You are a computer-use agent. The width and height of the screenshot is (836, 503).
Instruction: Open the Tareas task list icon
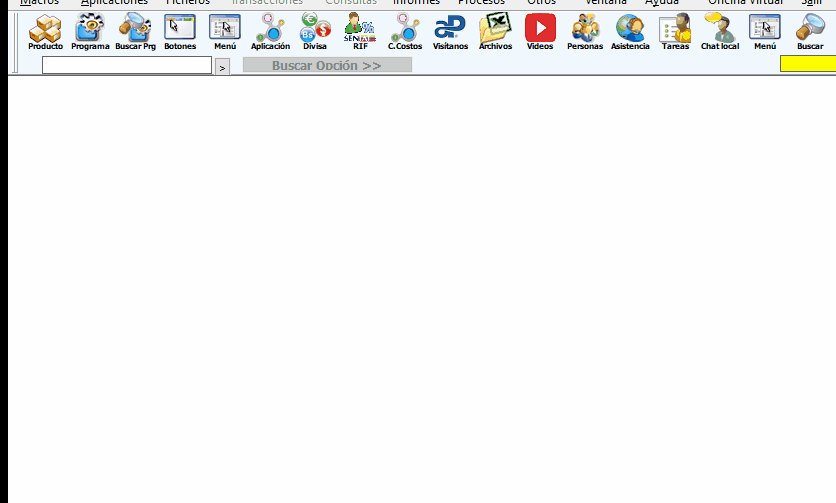[675, 31]
